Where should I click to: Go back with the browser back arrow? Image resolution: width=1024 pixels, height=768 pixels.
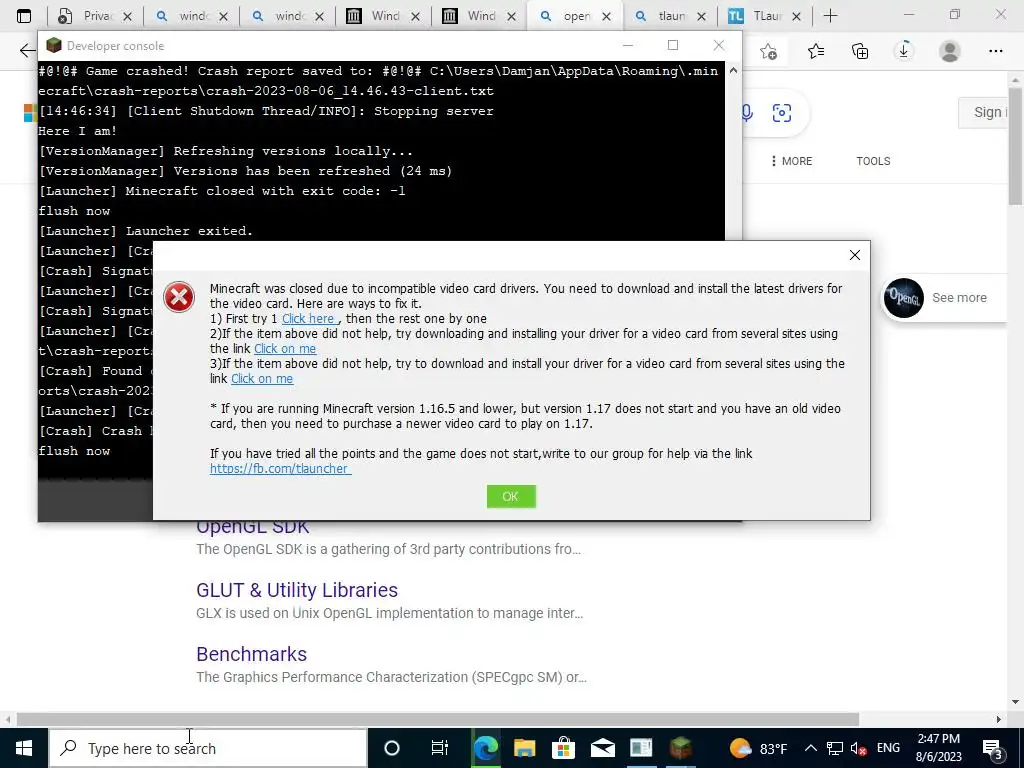pos(27,51)
